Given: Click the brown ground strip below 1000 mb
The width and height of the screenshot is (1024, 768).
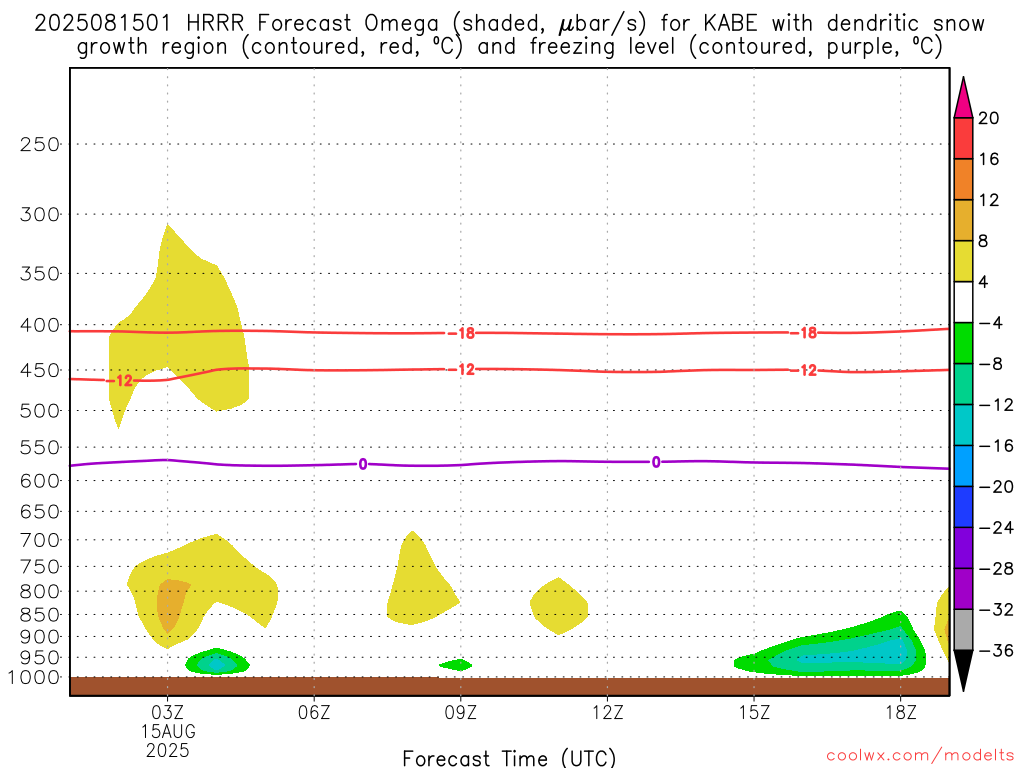Looking at the screenshot, I should (x=509, y=686).
